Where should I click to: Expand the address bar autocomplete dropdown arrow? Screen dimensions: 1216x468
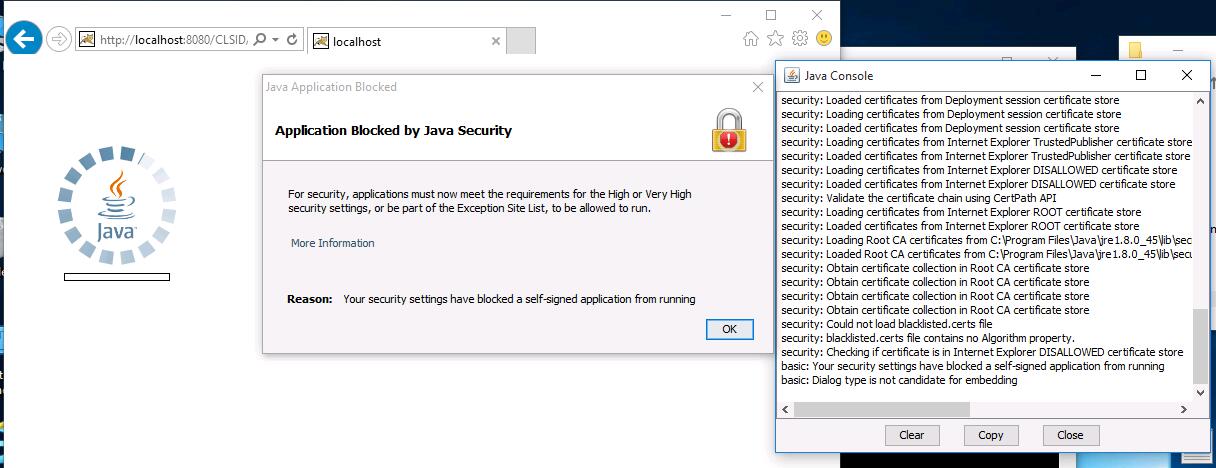pos(275,40)
